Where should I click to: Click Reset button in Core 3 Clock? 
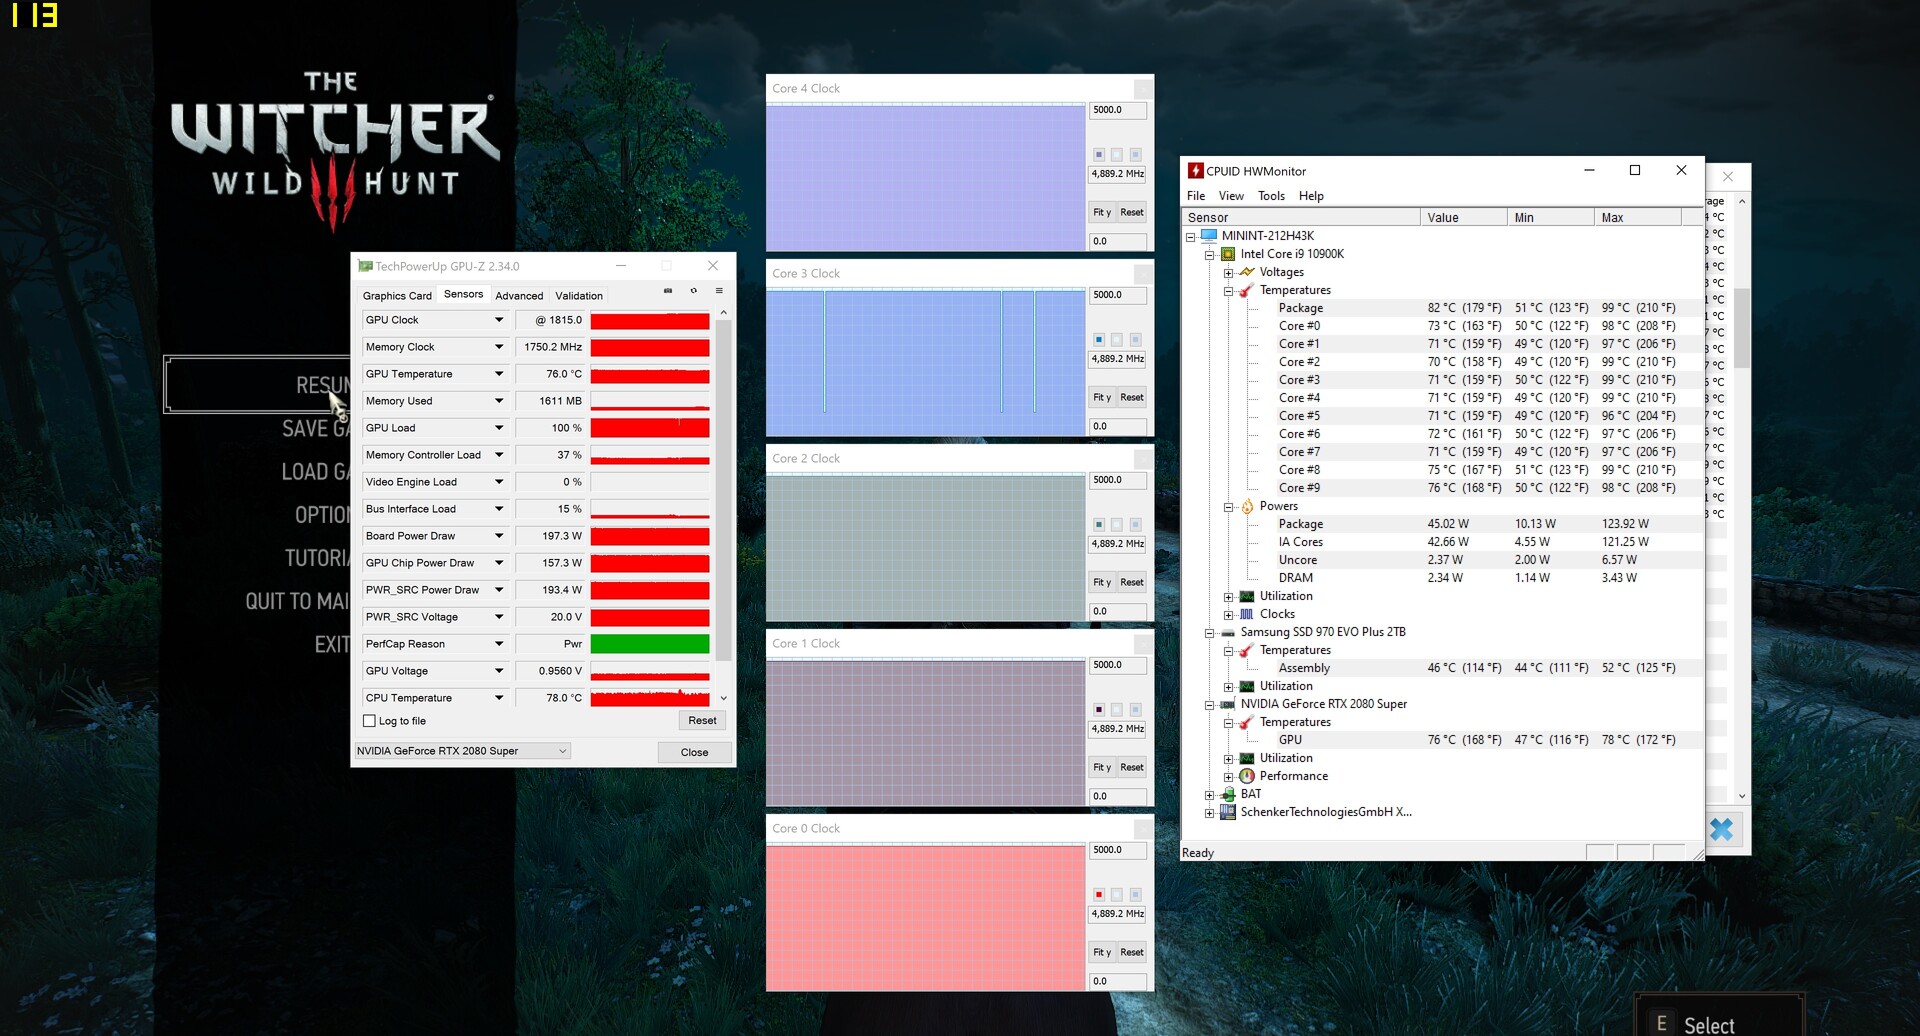coord(1132,397)
